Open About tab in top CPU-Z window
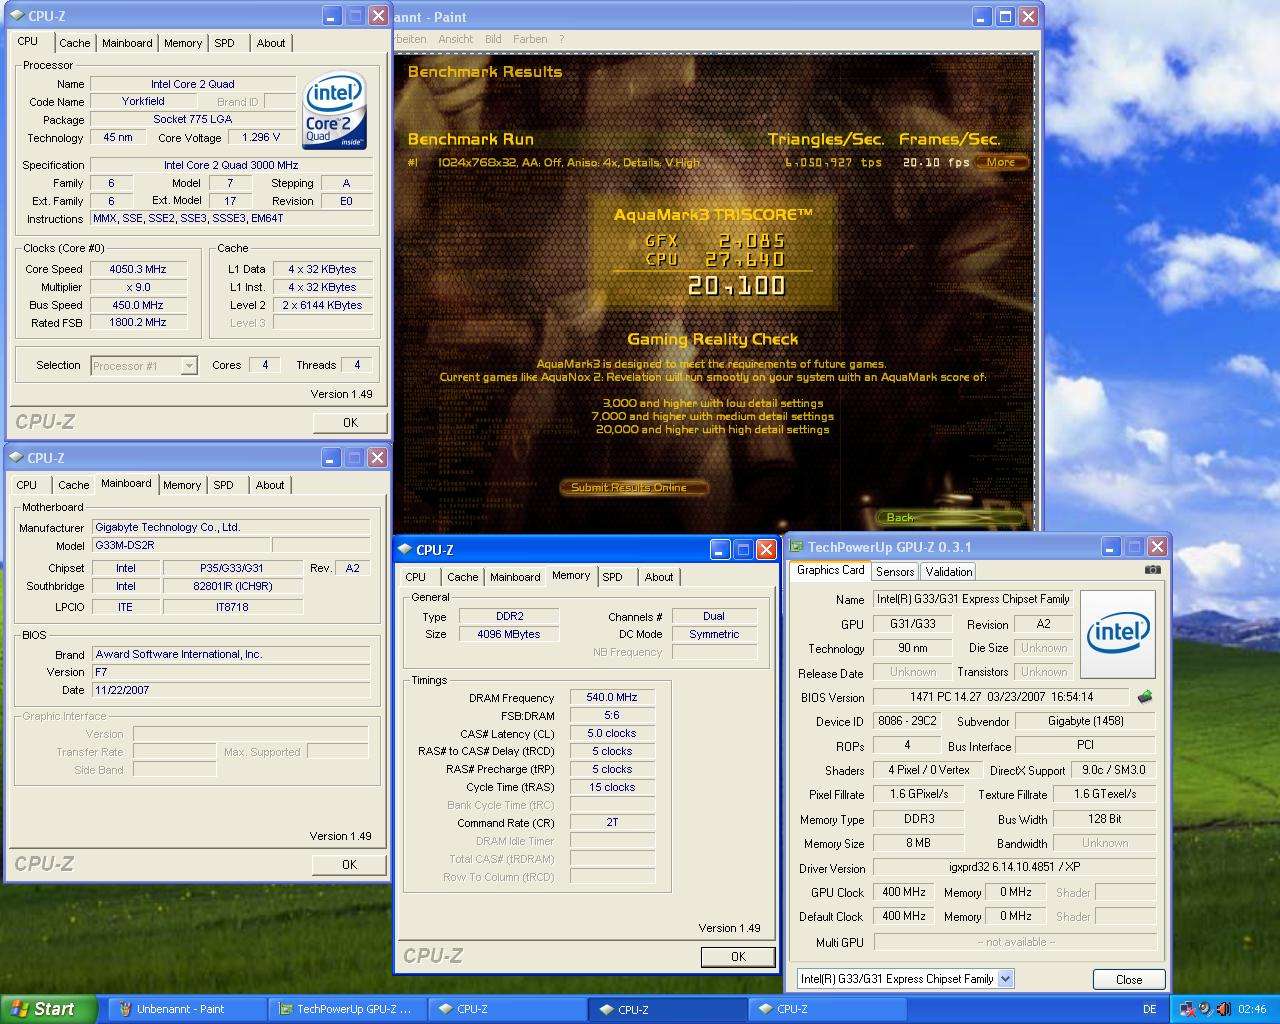 tap(271, 43)
